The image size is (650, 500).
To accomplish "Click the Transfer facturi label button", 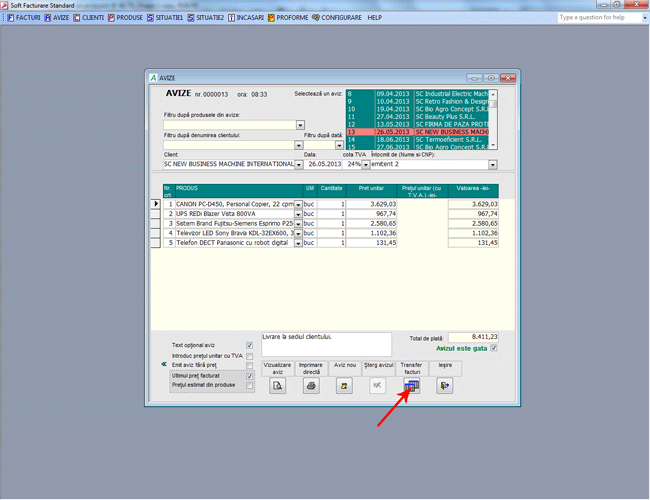I will (412, 369).
